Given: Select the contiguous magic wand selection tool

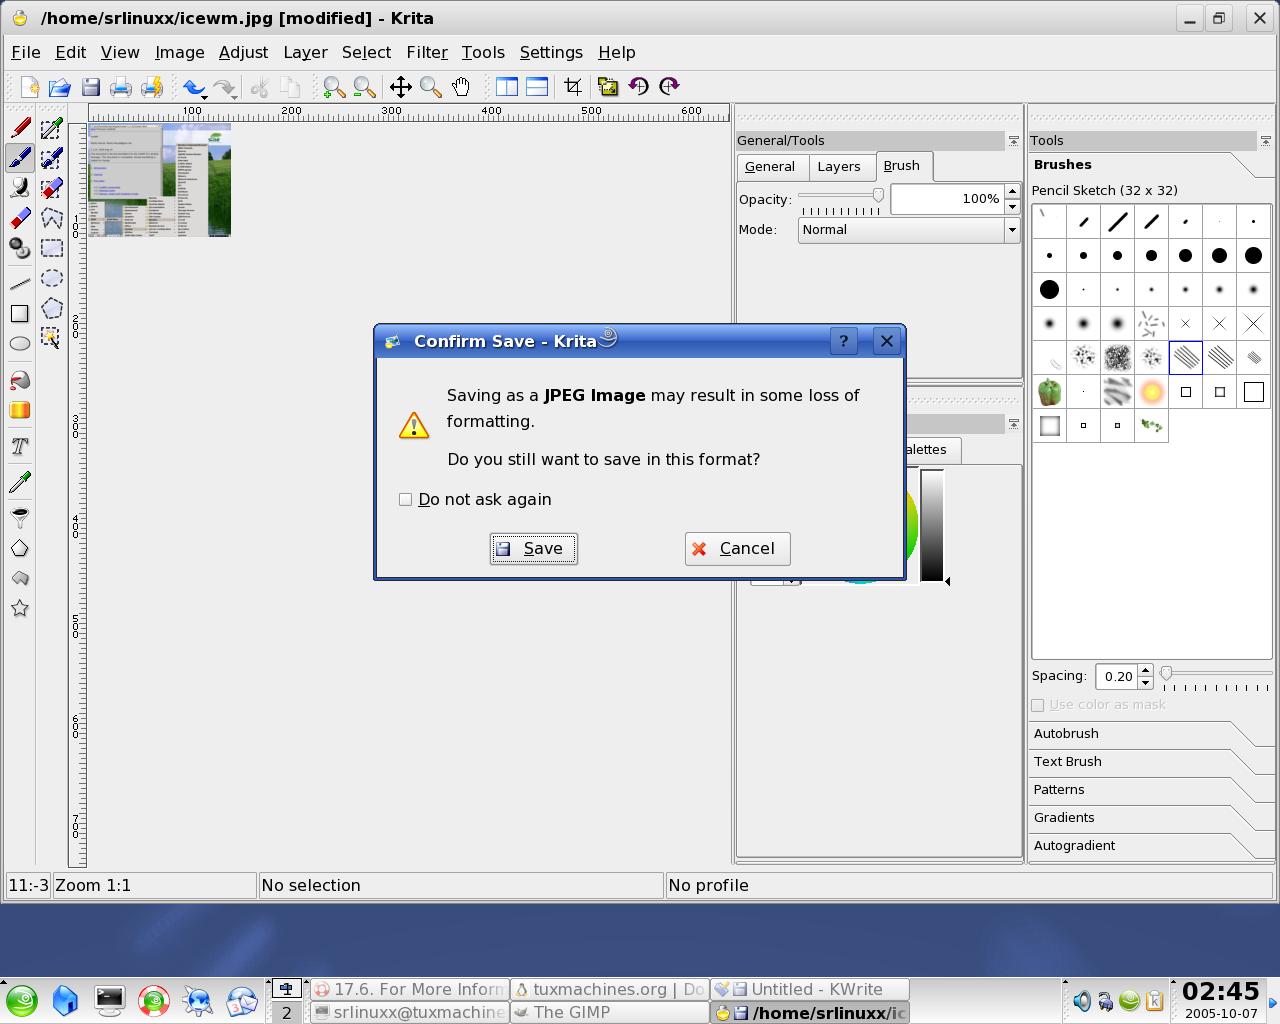Looking at the screenshot, I should [52, 338].
